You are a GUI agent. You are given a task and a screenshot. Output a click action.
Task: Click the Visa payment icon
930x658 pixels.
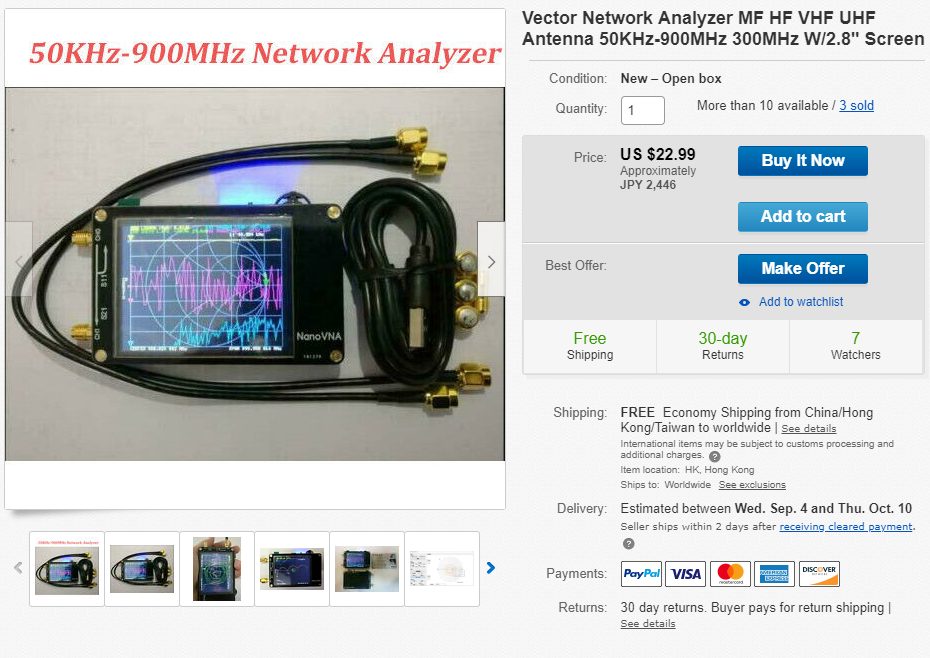tap(686, 574)
